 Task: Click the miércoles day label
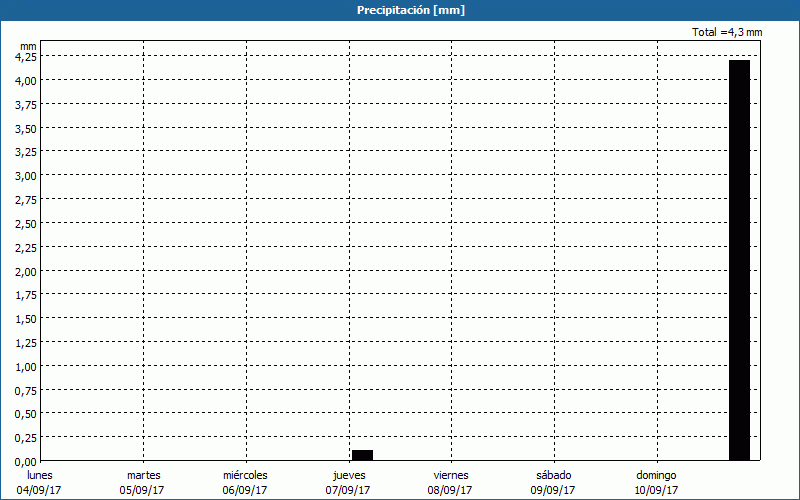click(x=245, y=475)
